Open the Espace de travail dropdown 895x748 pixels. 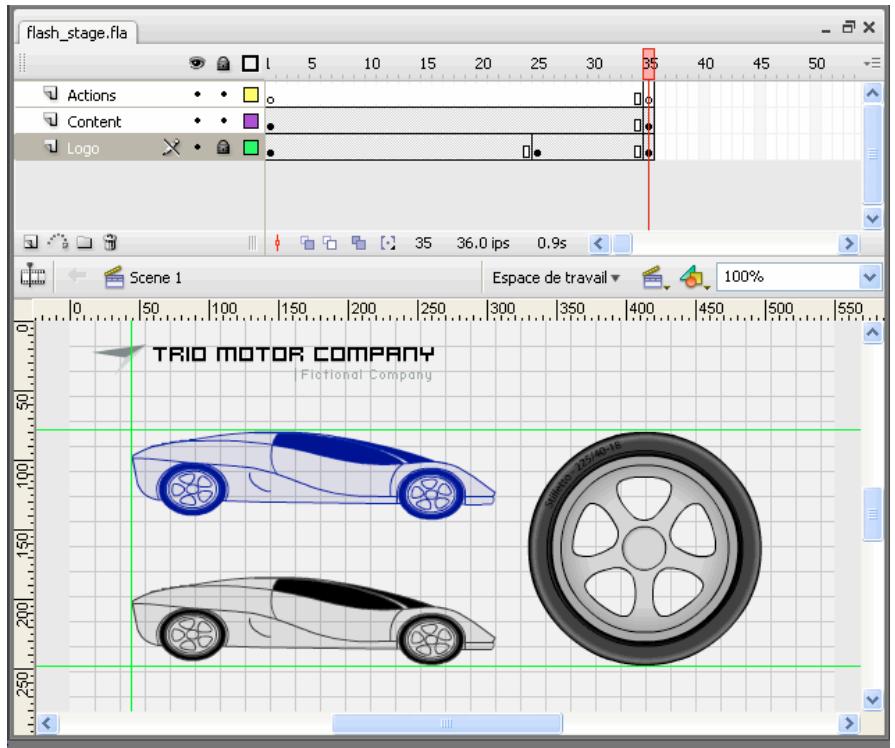tap(556, 278)
